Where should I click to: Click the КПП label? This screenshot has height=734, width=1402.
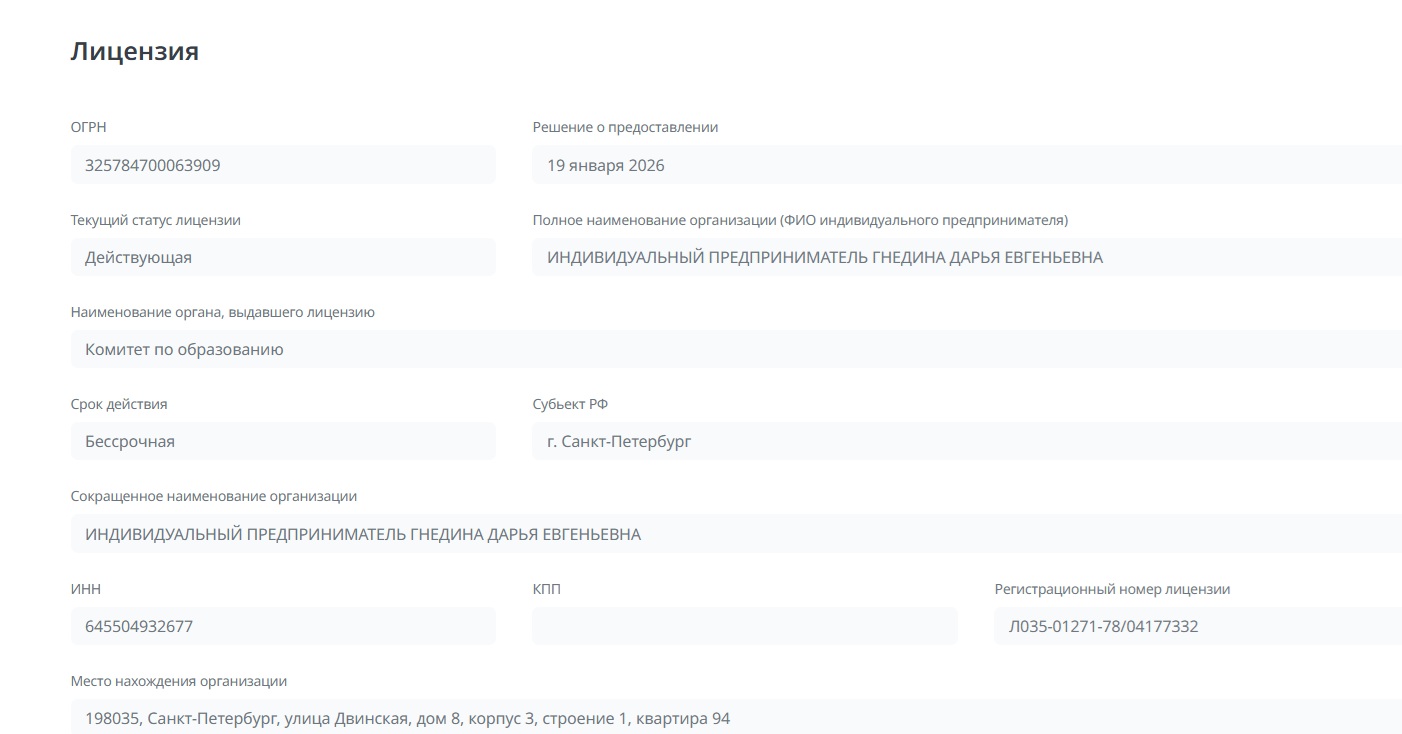tap(547, 589)
